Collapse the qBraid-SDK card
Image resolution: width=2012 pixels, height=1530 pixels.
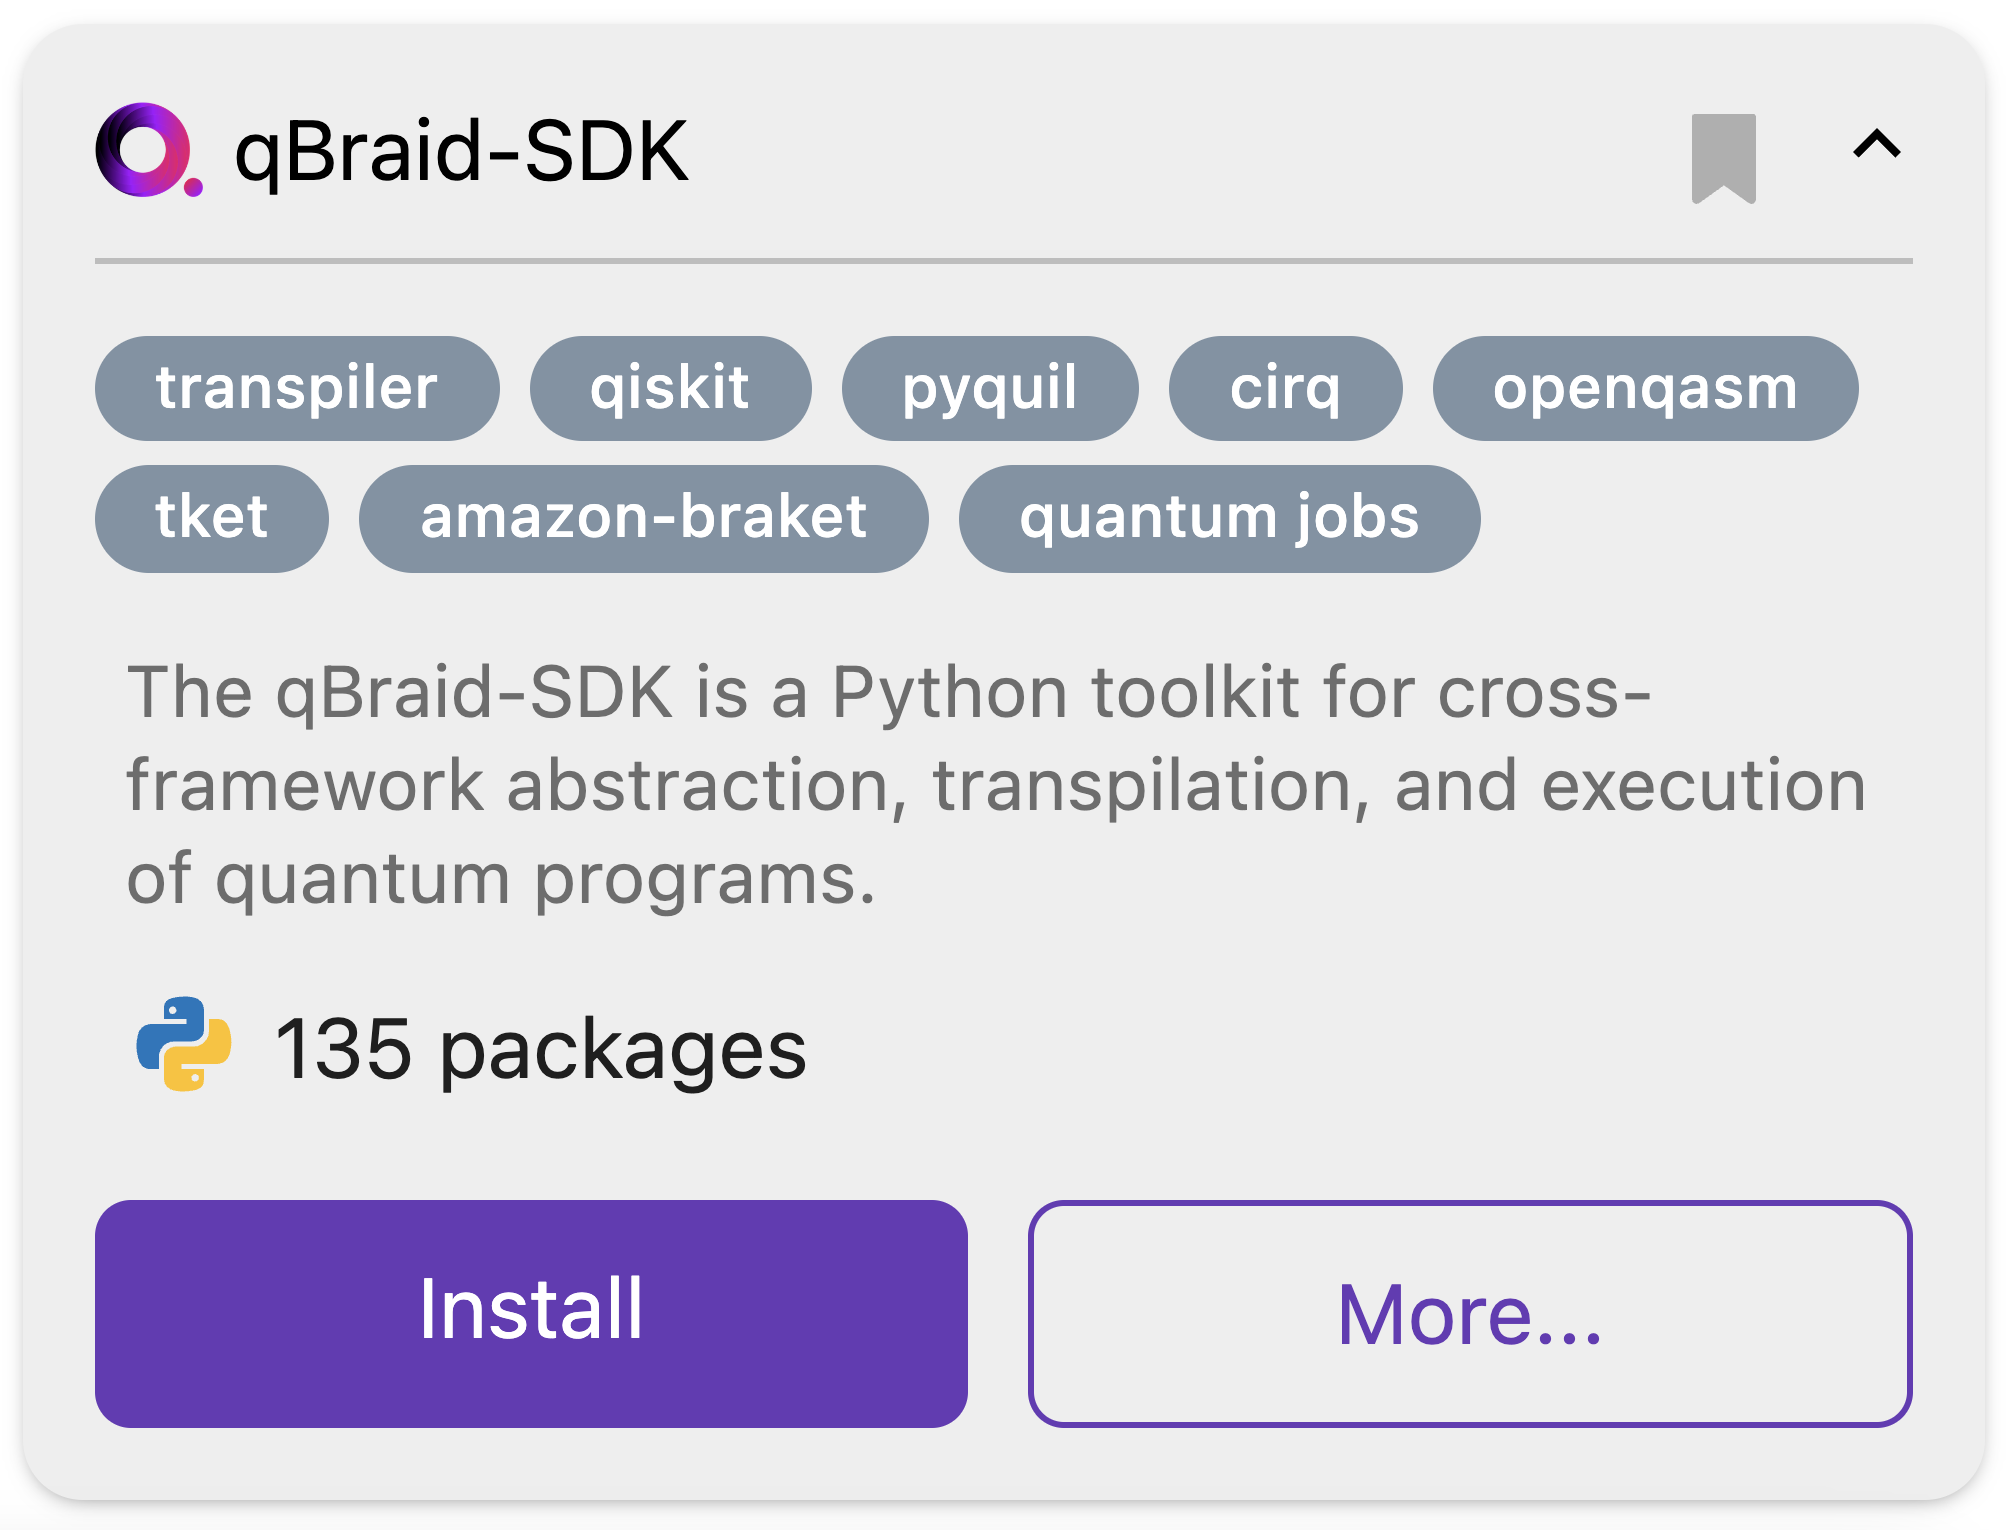point(1877,148)
